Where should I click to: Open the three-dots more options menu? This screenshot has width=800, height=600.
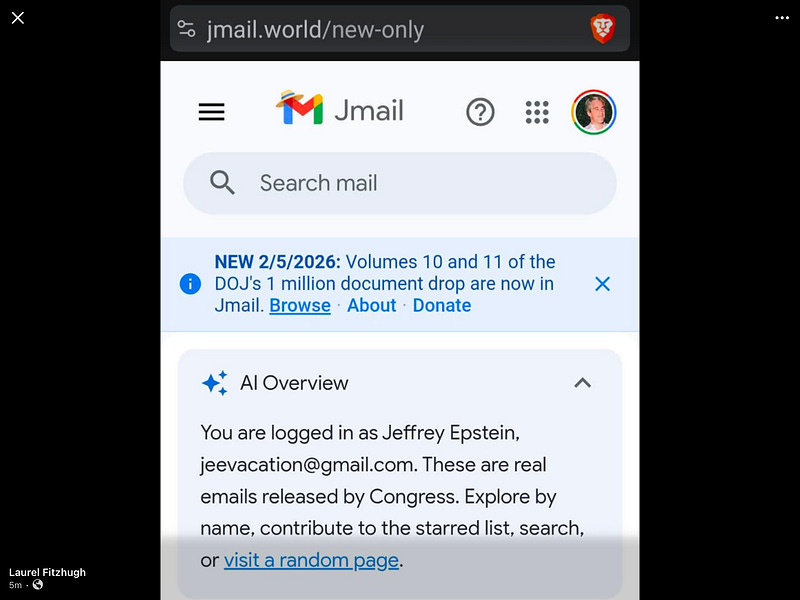tap(782, 18)
